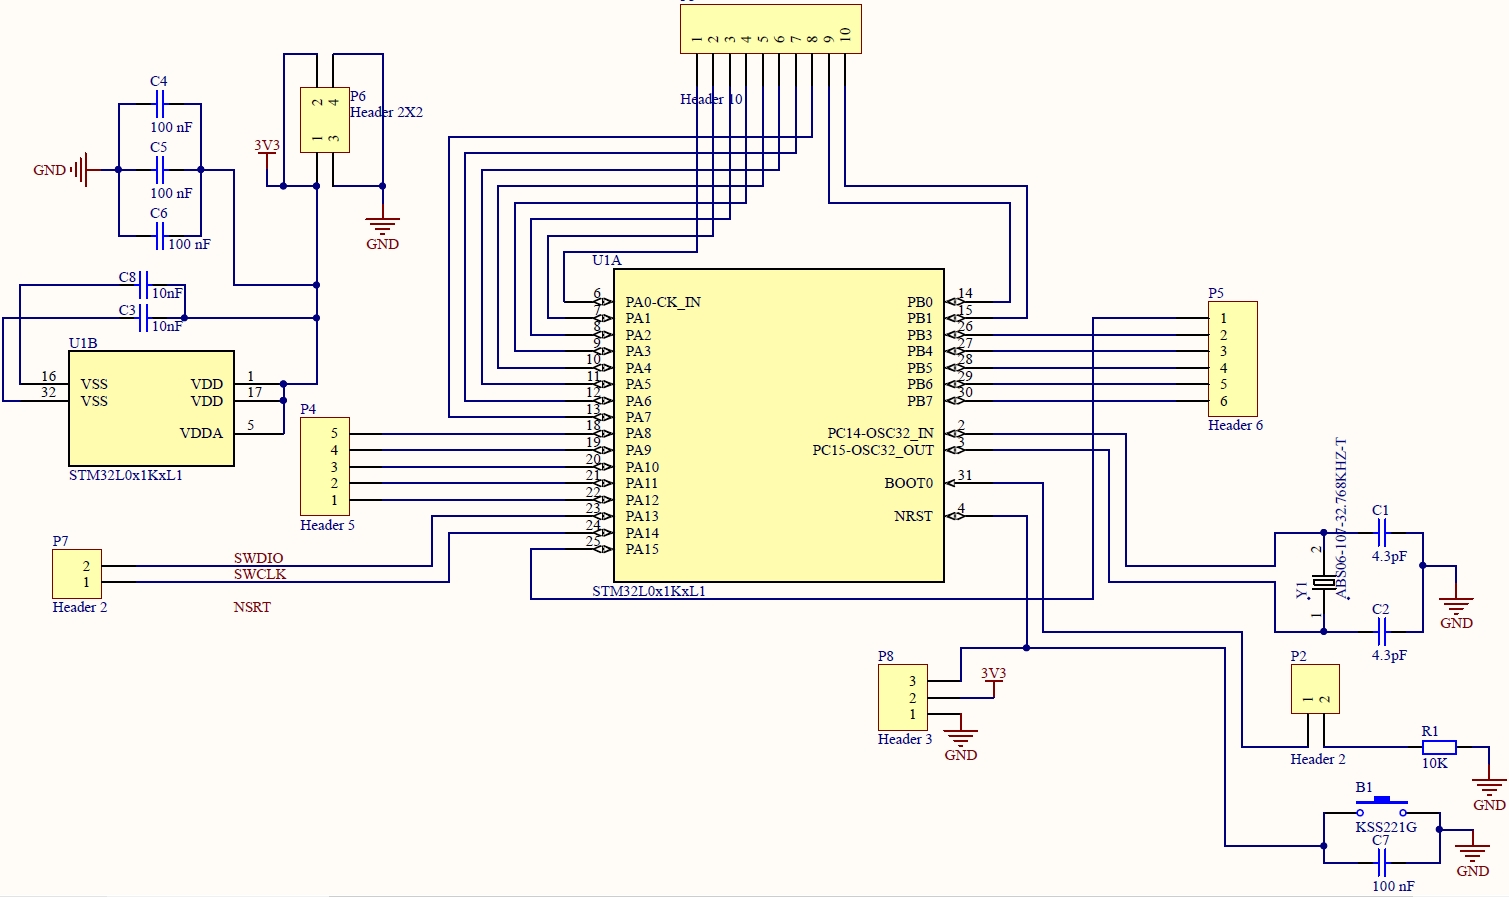
Task: Click the R1 10K resistor symbol
Action: 1439,747
